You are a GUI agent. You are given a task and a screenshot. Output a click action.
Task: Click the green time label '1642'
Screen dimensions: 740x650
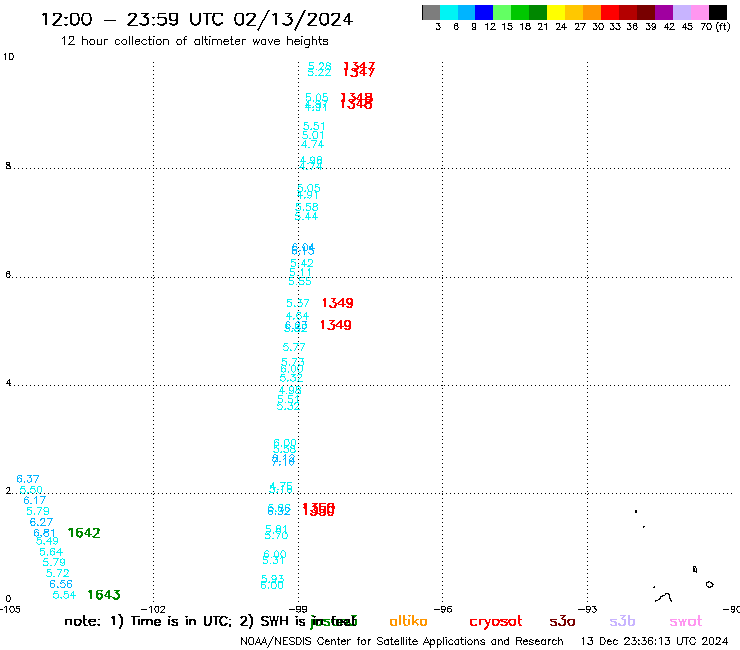pos(84,533)
